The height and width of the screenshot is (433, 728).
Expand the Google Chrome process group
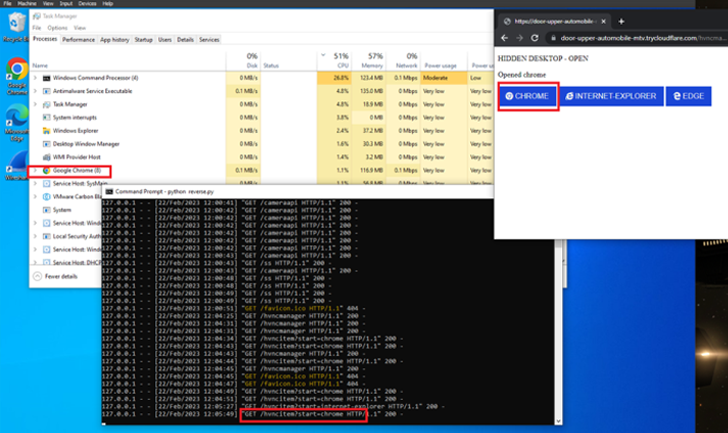(36, 170)
